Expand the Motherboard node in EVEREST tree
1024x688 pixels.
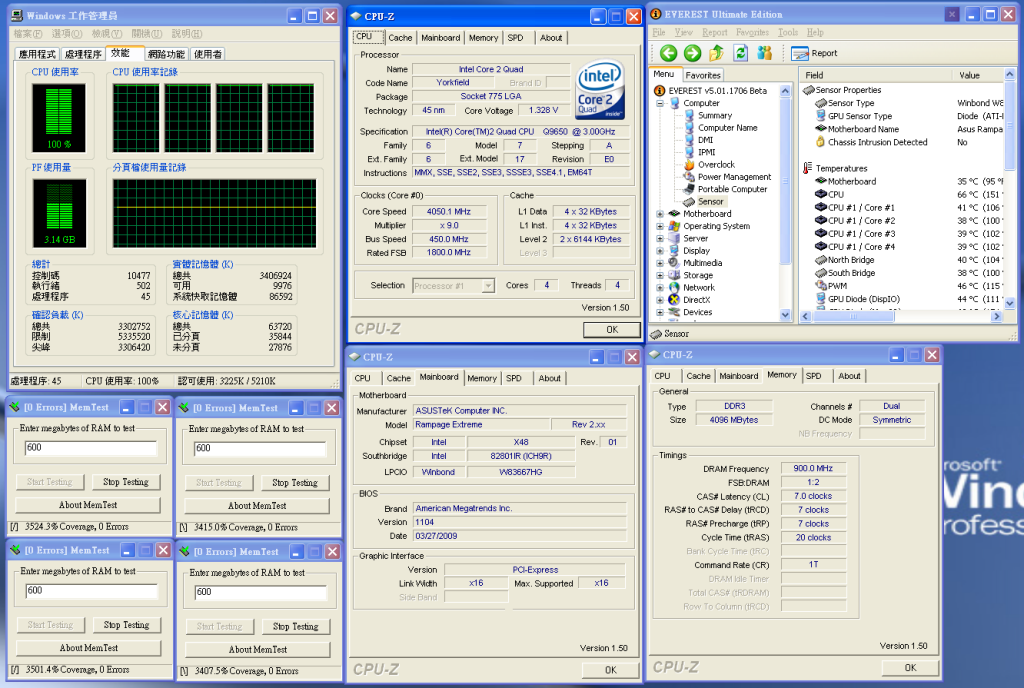coord(660,214)
